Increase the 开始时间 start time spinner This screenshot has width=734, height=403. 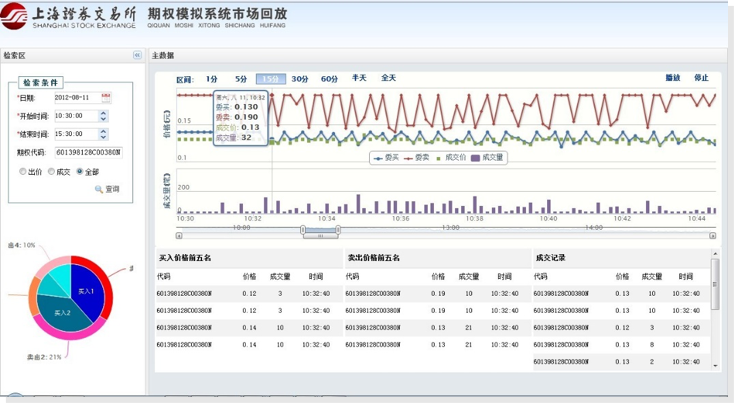(103, 113)
